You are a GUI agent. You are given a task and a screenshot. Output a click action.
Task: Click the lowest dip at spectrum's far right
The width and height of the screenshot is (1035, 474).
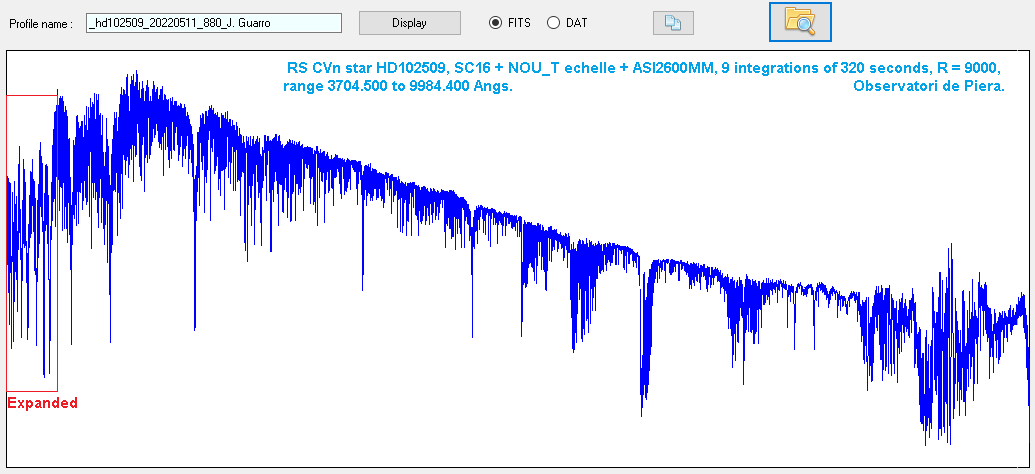[x=927, y=441]
